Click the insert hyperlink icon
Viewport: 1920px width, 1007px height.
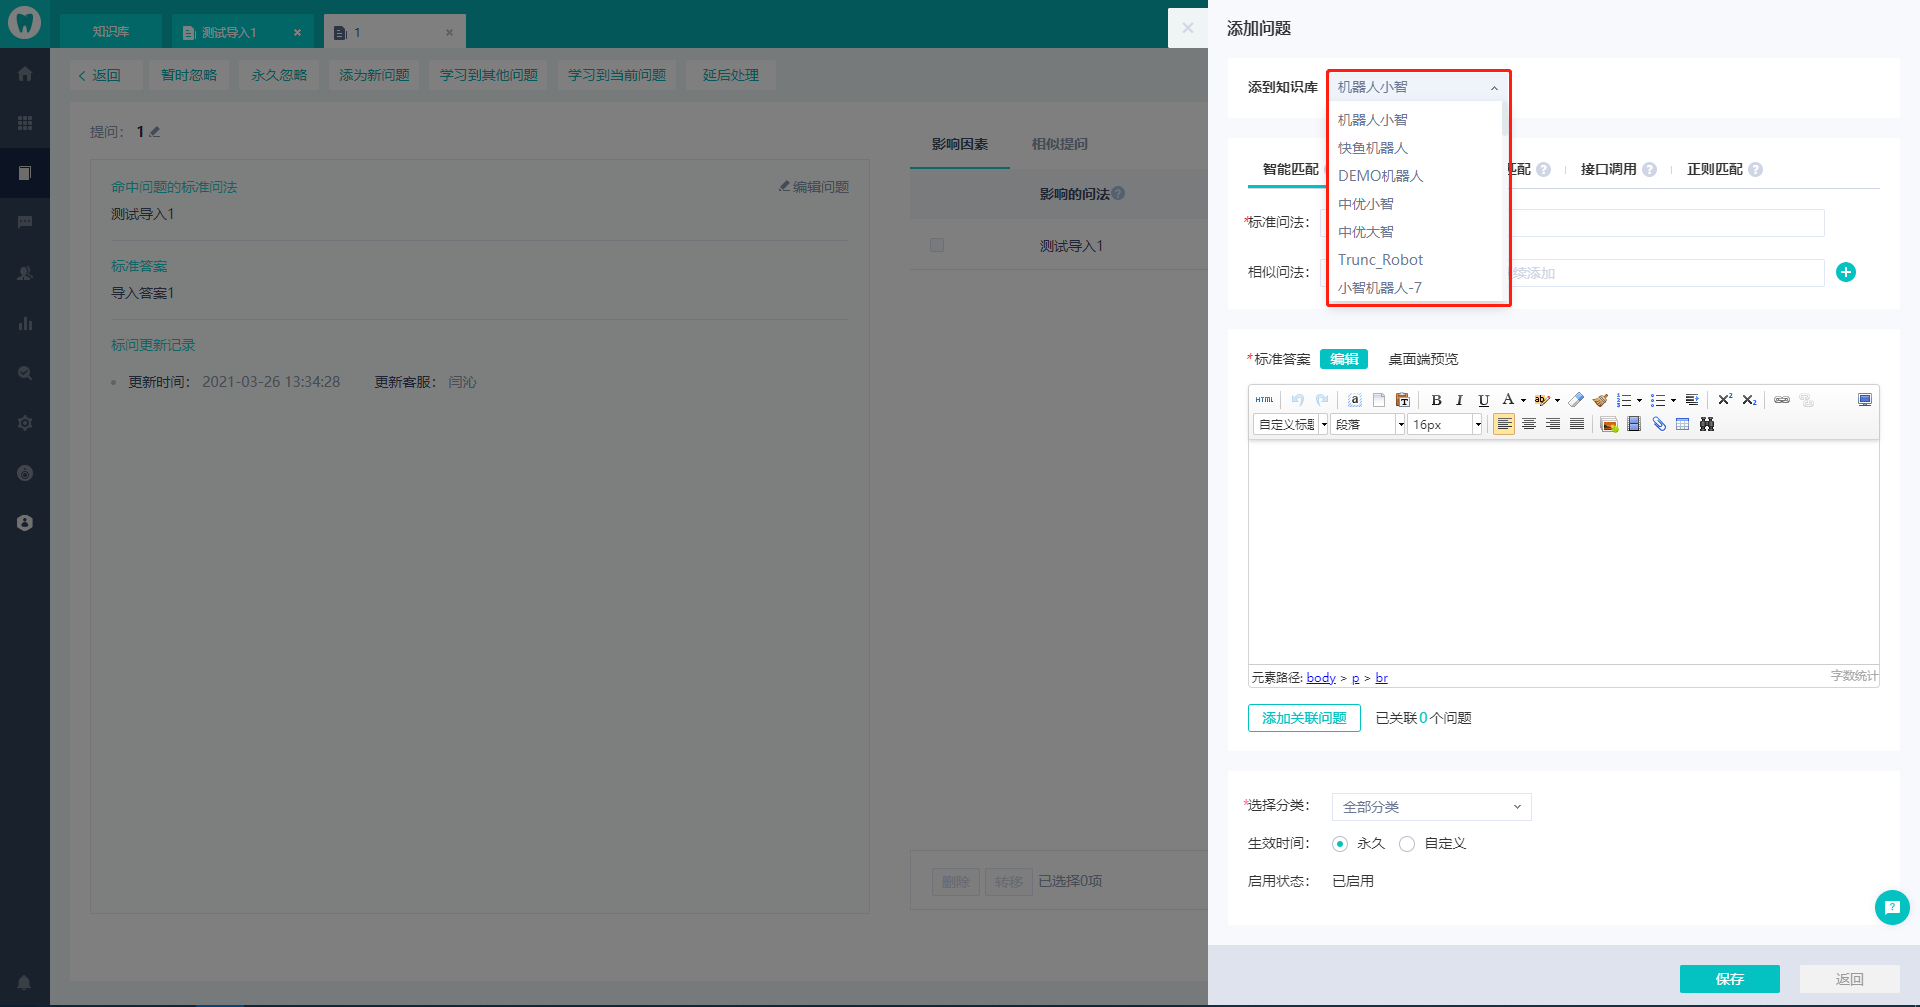tap(1782, 400)
